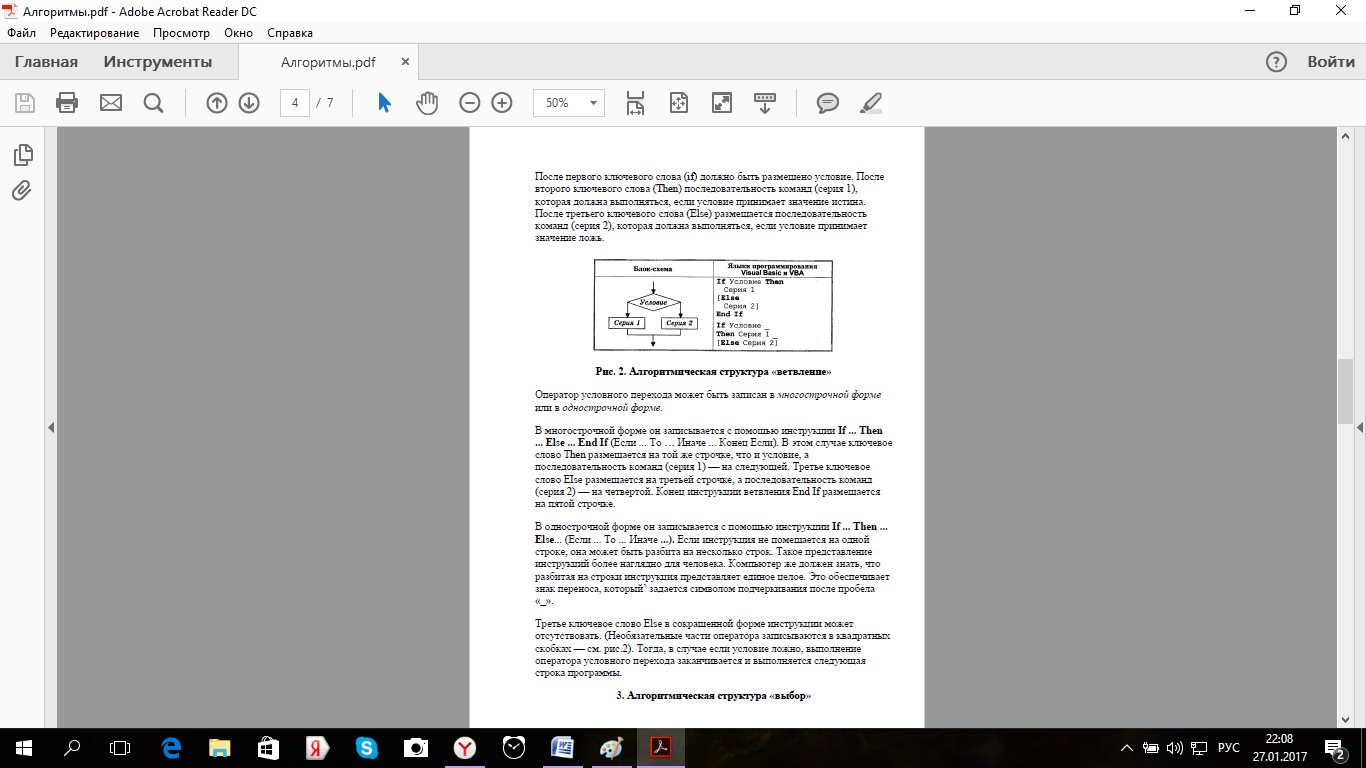Switch РУС keyboard language indicator
The image size is (1366, 768).
(x=1229, y=748)
